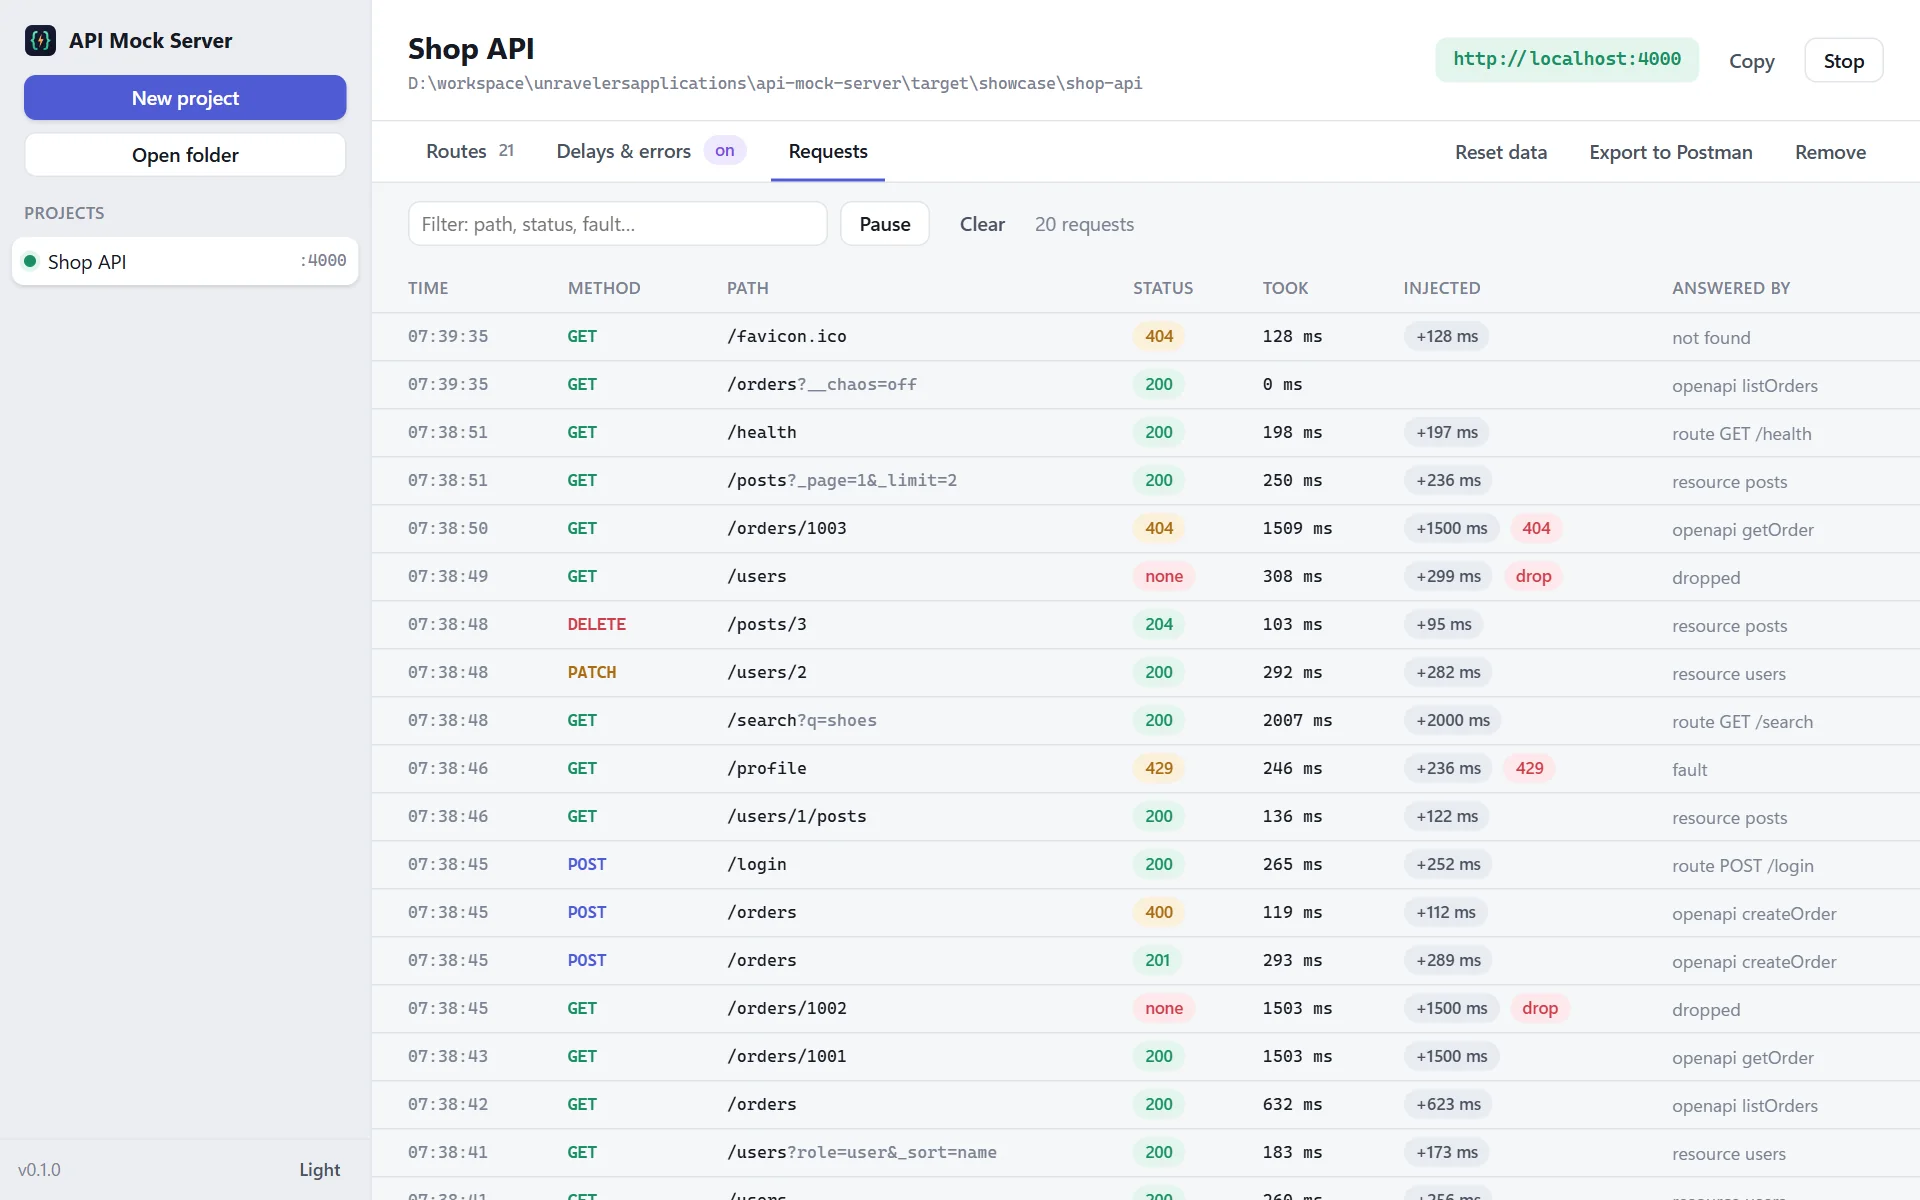Clear the request list

tap(982, 224)
